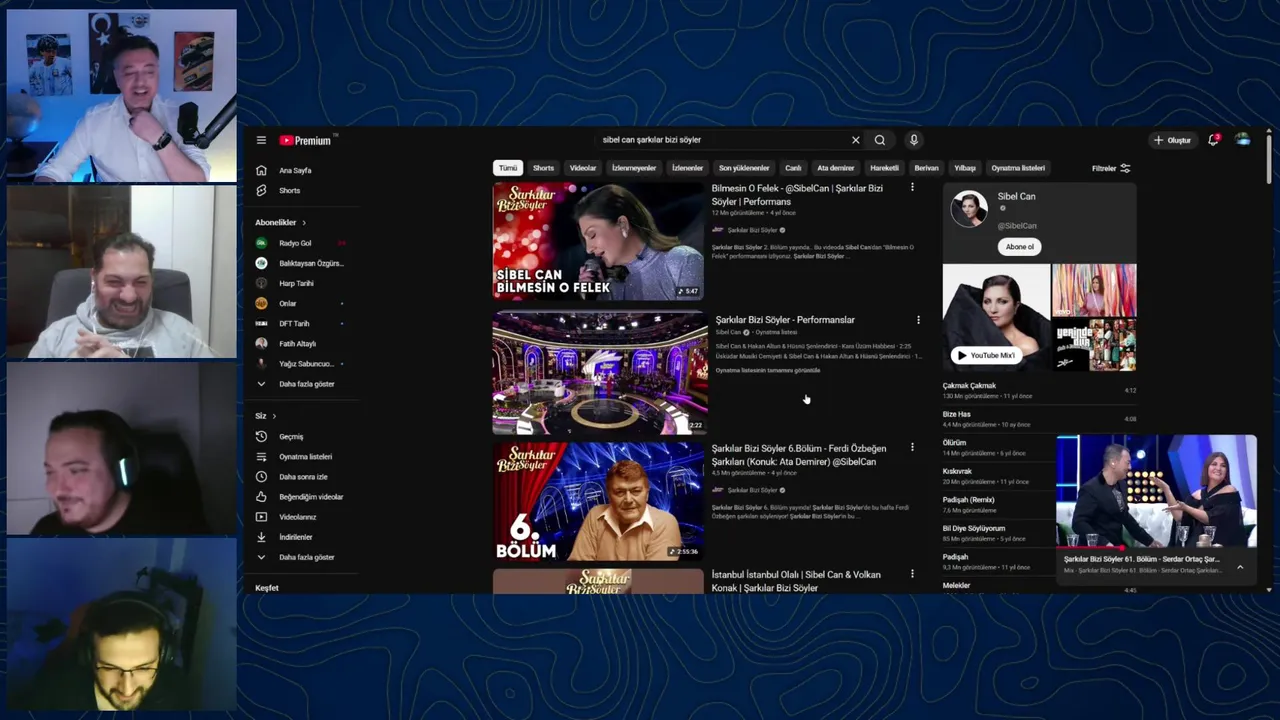Select the Tümü filter chip
This screenshot has height=720, width=1280.
(x=508, y=168)
